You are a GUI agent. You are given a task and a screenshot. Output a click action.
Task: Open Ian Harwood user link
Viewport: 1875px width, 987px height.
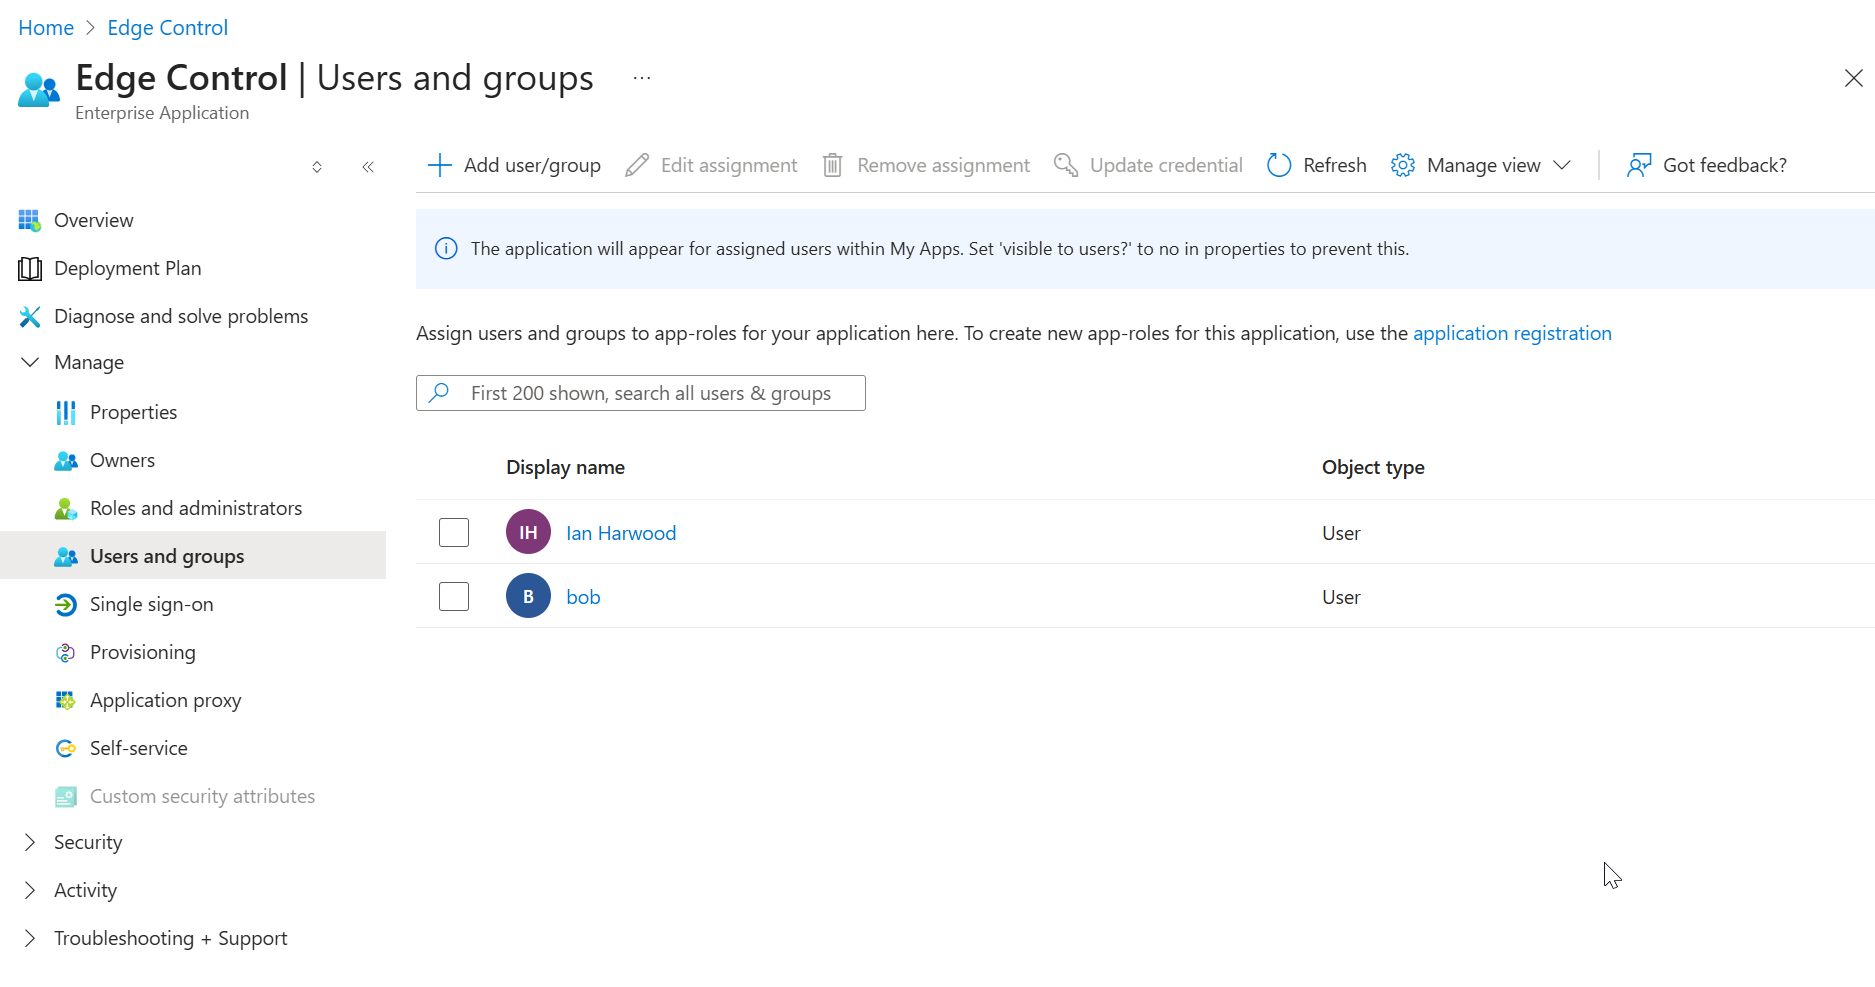(621, 533)
